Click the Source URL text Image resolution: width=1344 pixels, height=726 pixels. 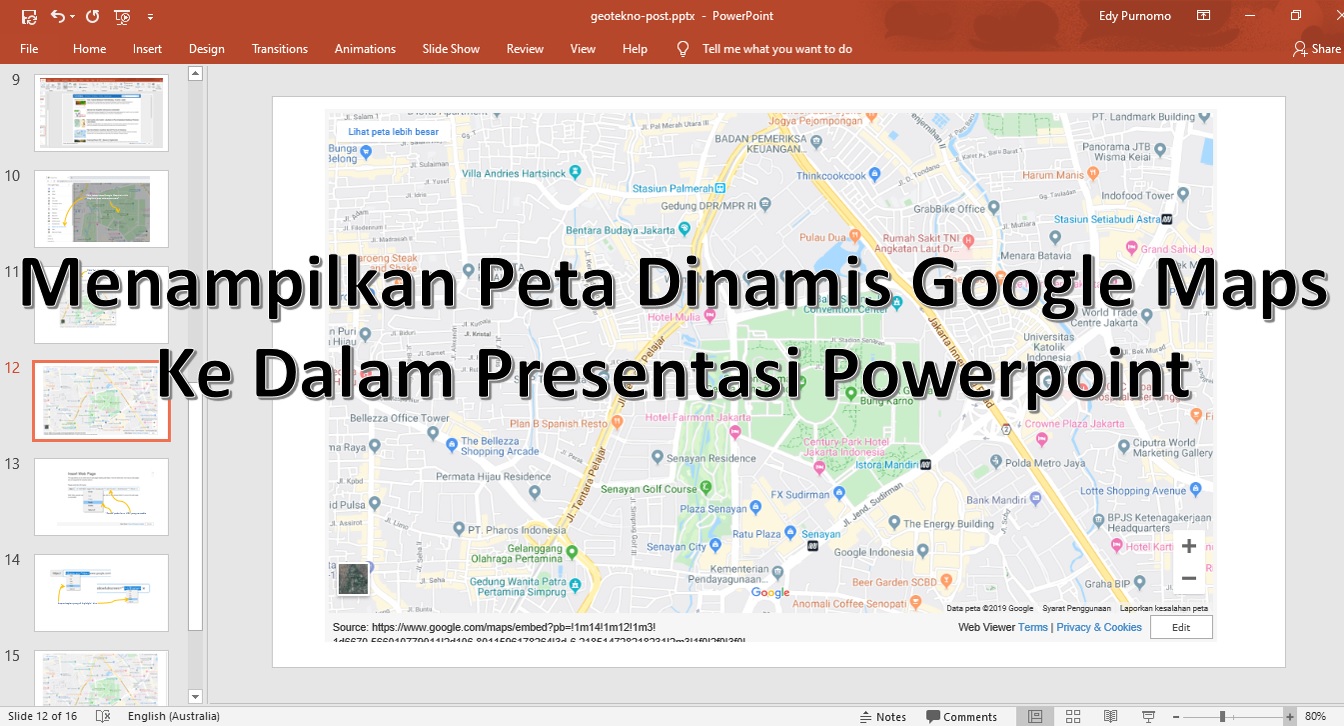coord(539,633)
